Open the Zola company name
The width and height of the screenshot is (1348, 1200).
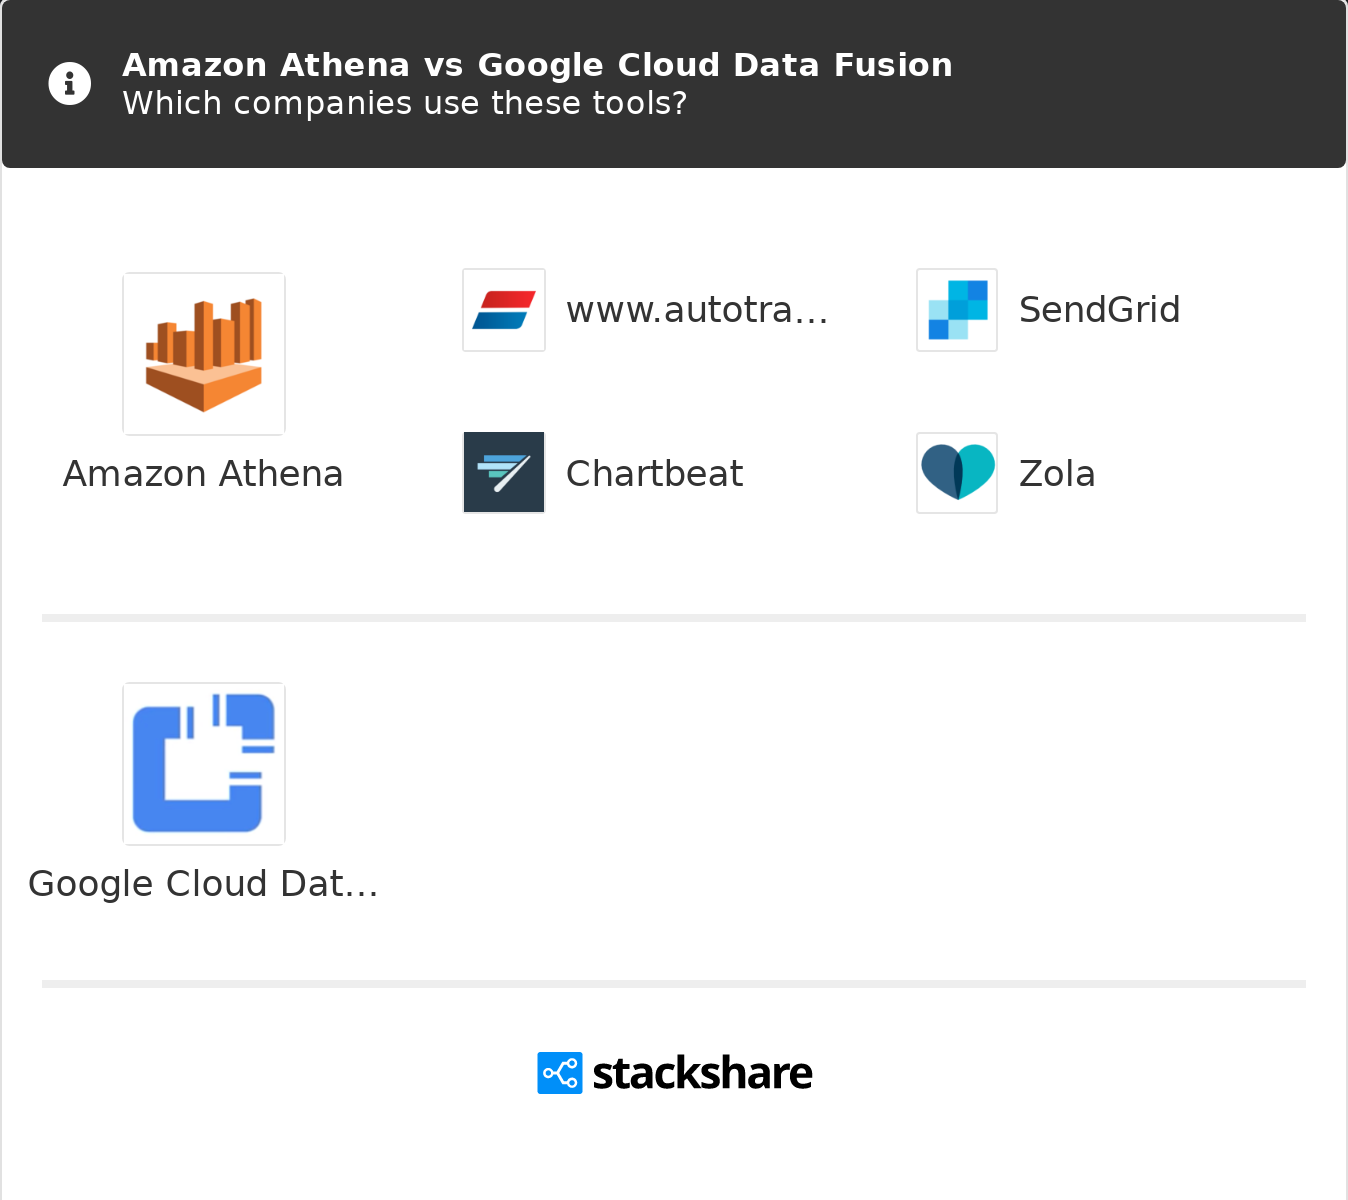[1057, 474]
